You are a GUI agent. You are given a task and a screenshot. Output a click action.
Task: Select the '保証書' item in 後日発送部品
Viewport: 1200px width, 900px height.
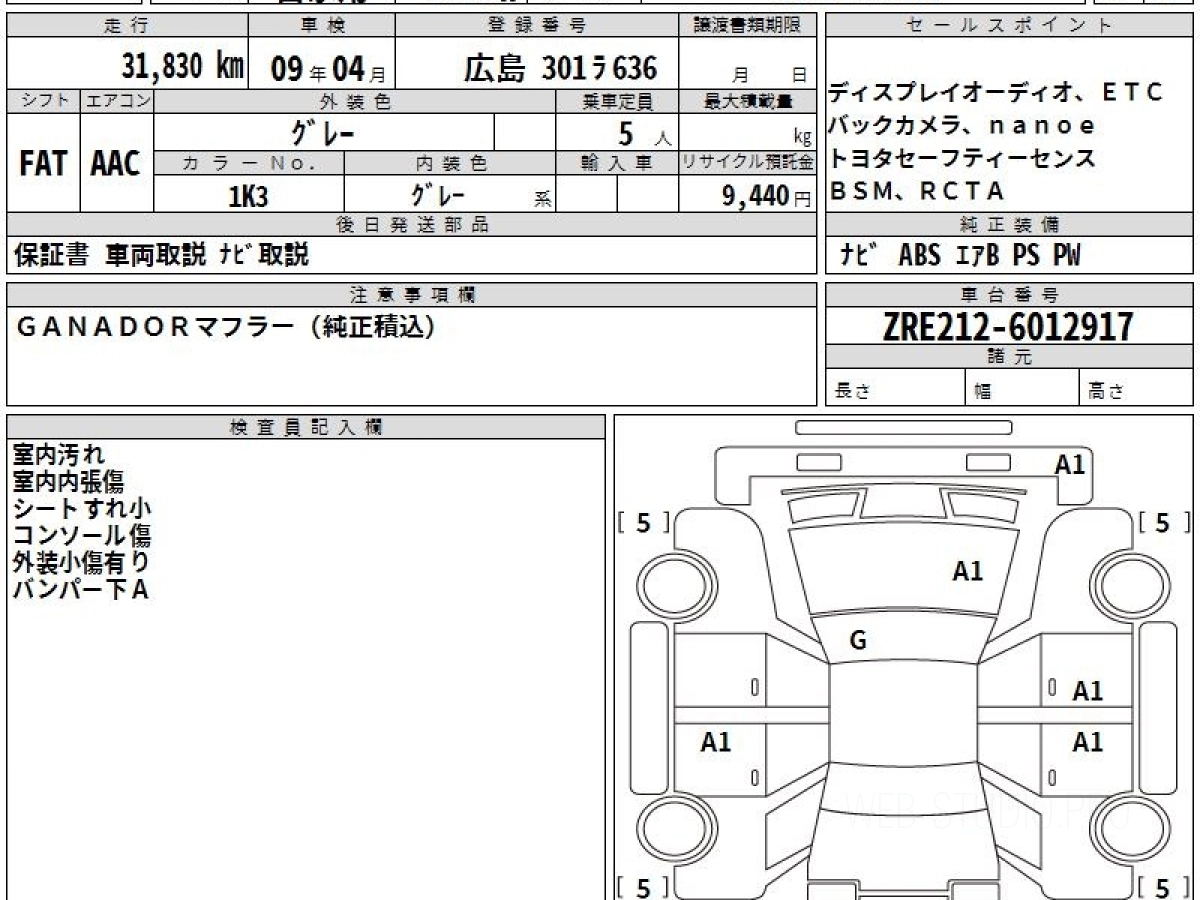tap(51, 255)
